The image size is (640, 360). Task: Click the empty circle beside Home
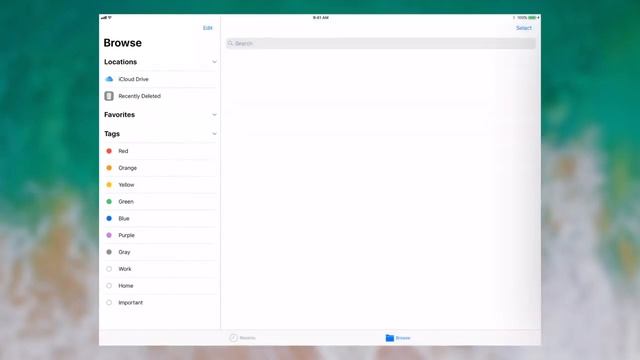tap(109, 286)
